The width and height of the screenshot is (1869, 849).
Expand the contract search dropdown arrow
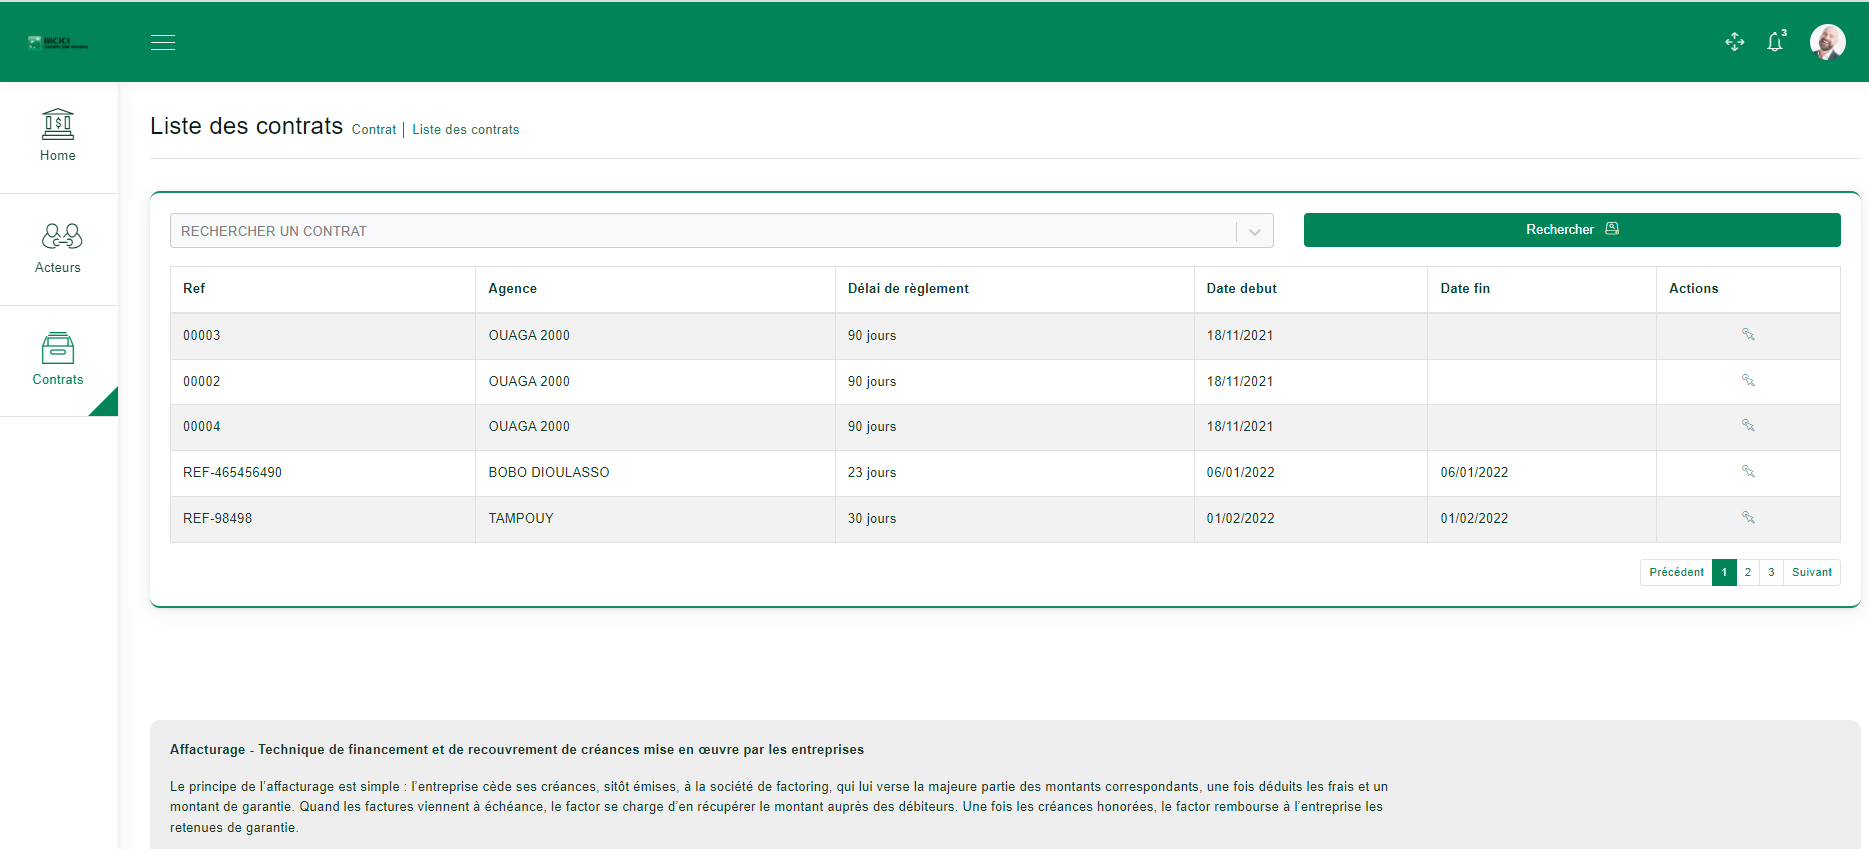tap(1254, 231)
